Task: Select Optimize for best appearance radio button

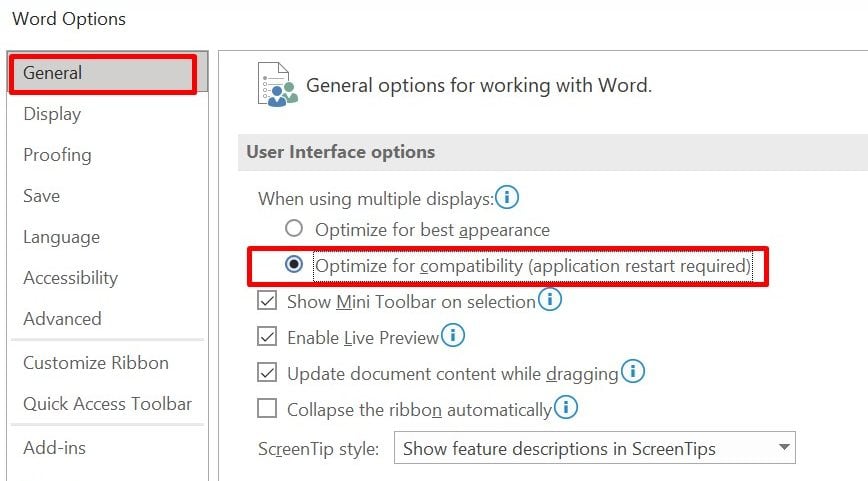Action: pyautogui.click(x=294, y=228)
